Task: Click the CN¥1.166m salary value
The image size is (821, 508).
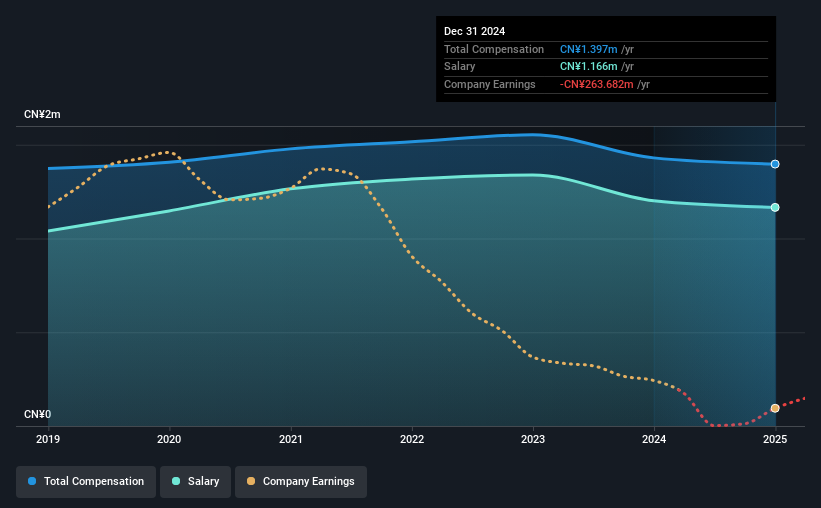Action: pyautogui.click(x=589, y=67)
